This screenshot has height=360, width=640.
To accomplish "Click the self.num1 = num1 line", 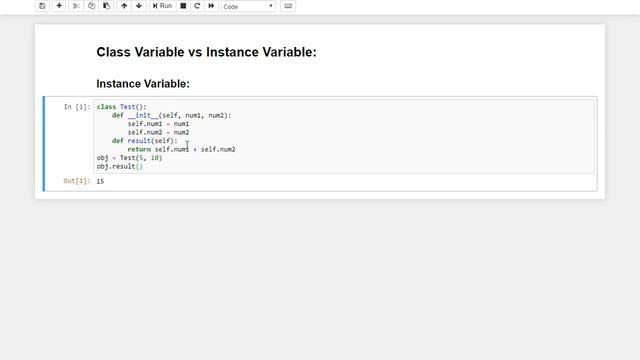I will pos(158,124).
